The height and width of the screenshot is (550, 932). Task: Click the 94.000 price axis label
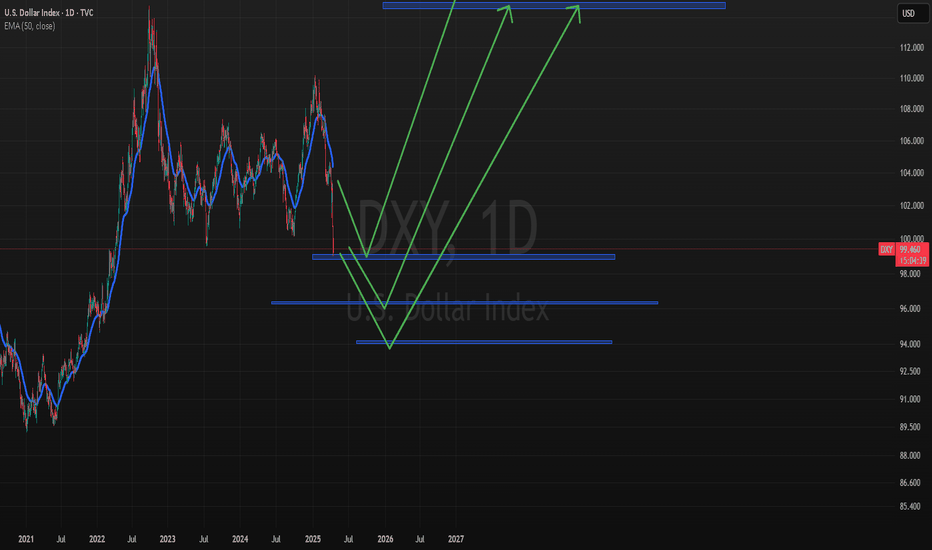[910, 344]
